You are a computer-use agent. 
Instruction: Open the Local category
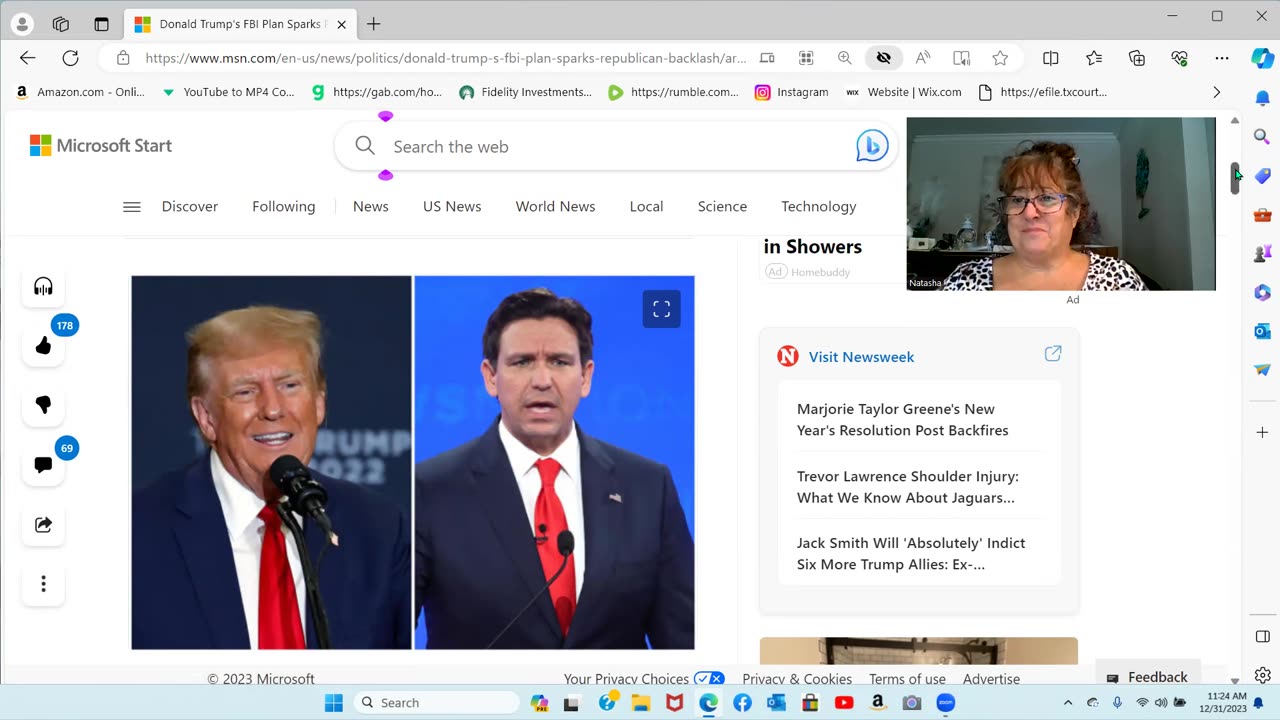coord(646,207)
